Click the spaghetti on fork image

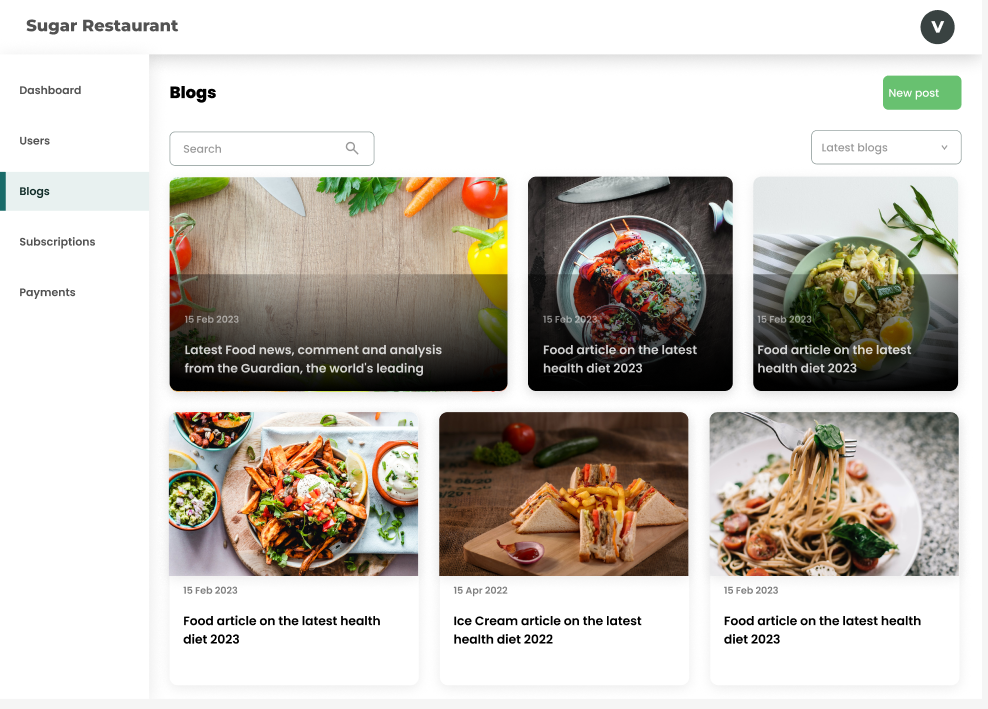[x=834, y=494]
